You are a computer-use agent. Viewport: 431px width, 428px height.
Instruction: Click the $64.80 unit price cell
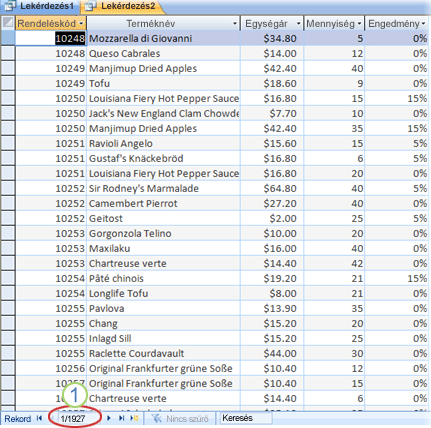click(x=272, y=188)
